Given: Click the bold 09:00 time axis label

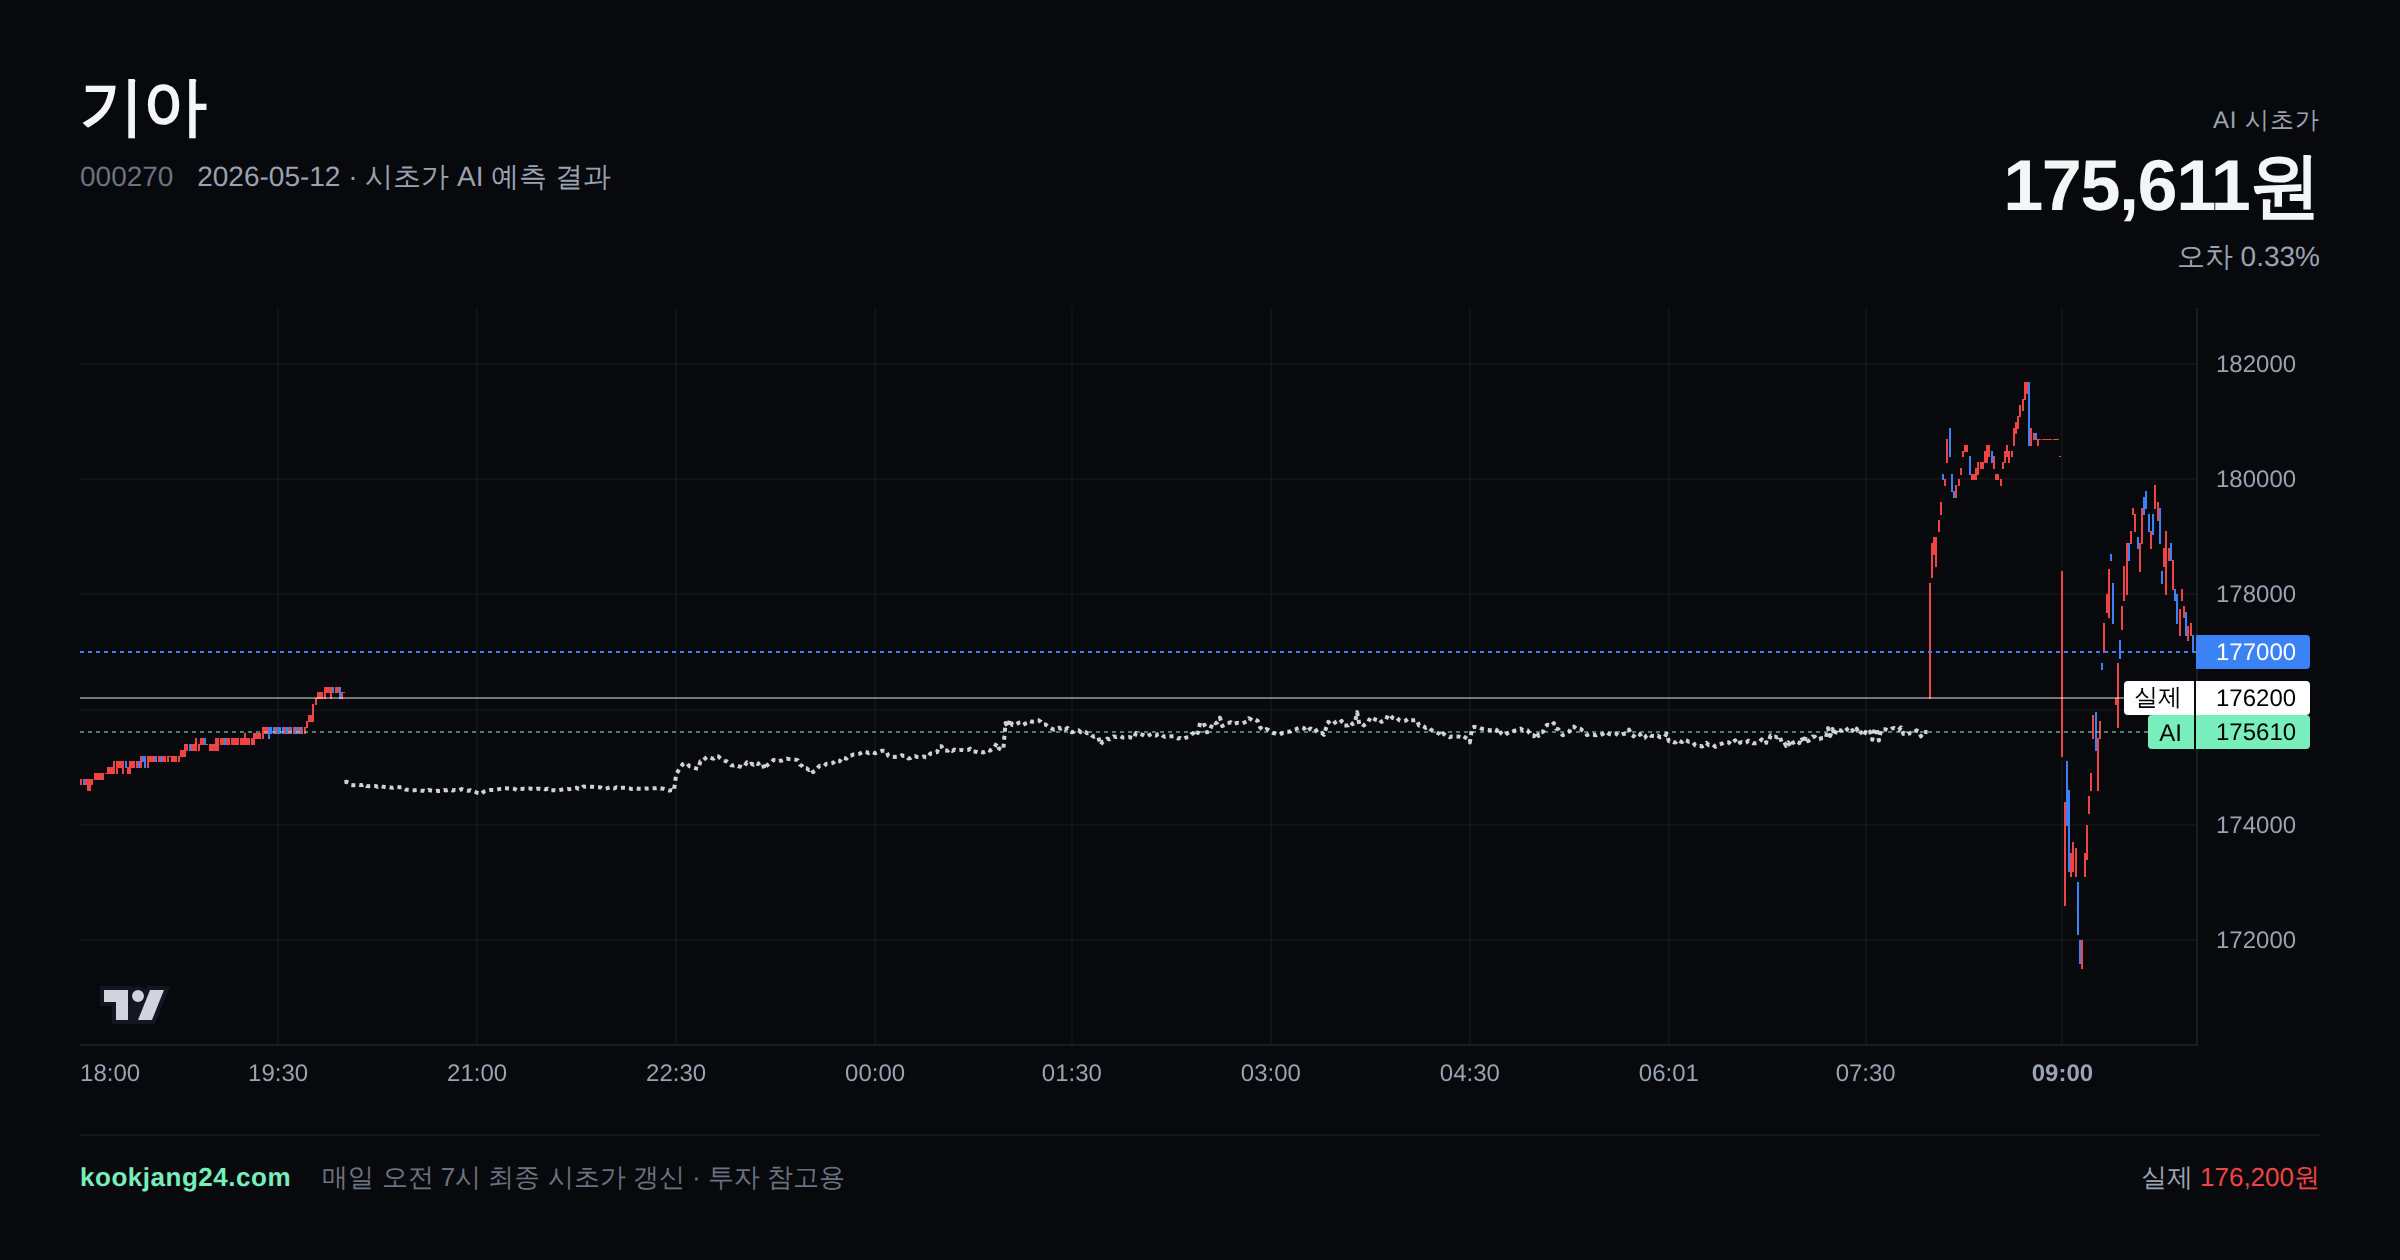Looking at the screenshot, I should [x=2062, y=1073].
